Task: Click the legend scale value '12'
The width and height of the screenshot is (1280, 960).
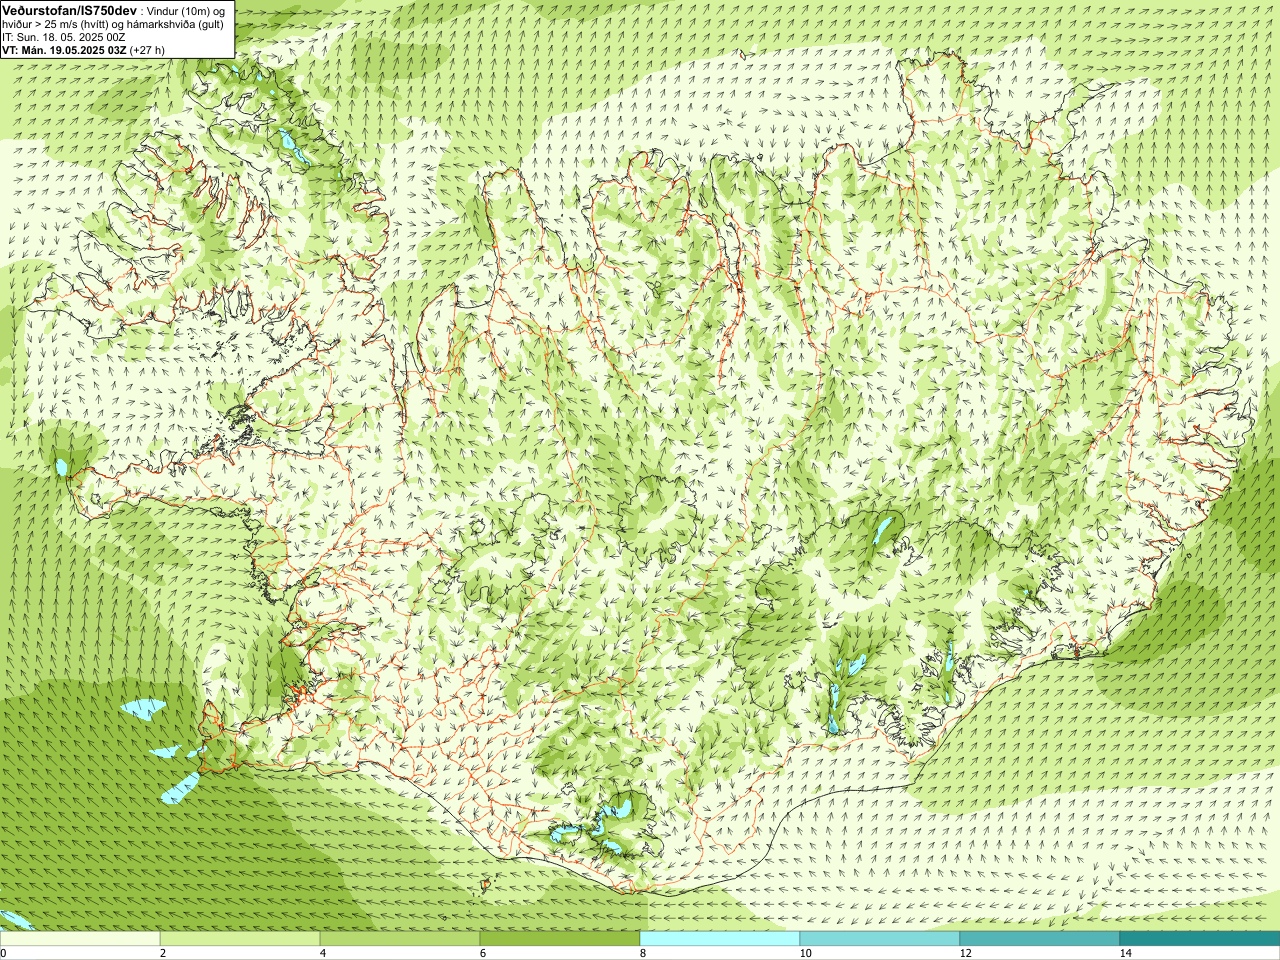Action: click(x=965, y=954)
